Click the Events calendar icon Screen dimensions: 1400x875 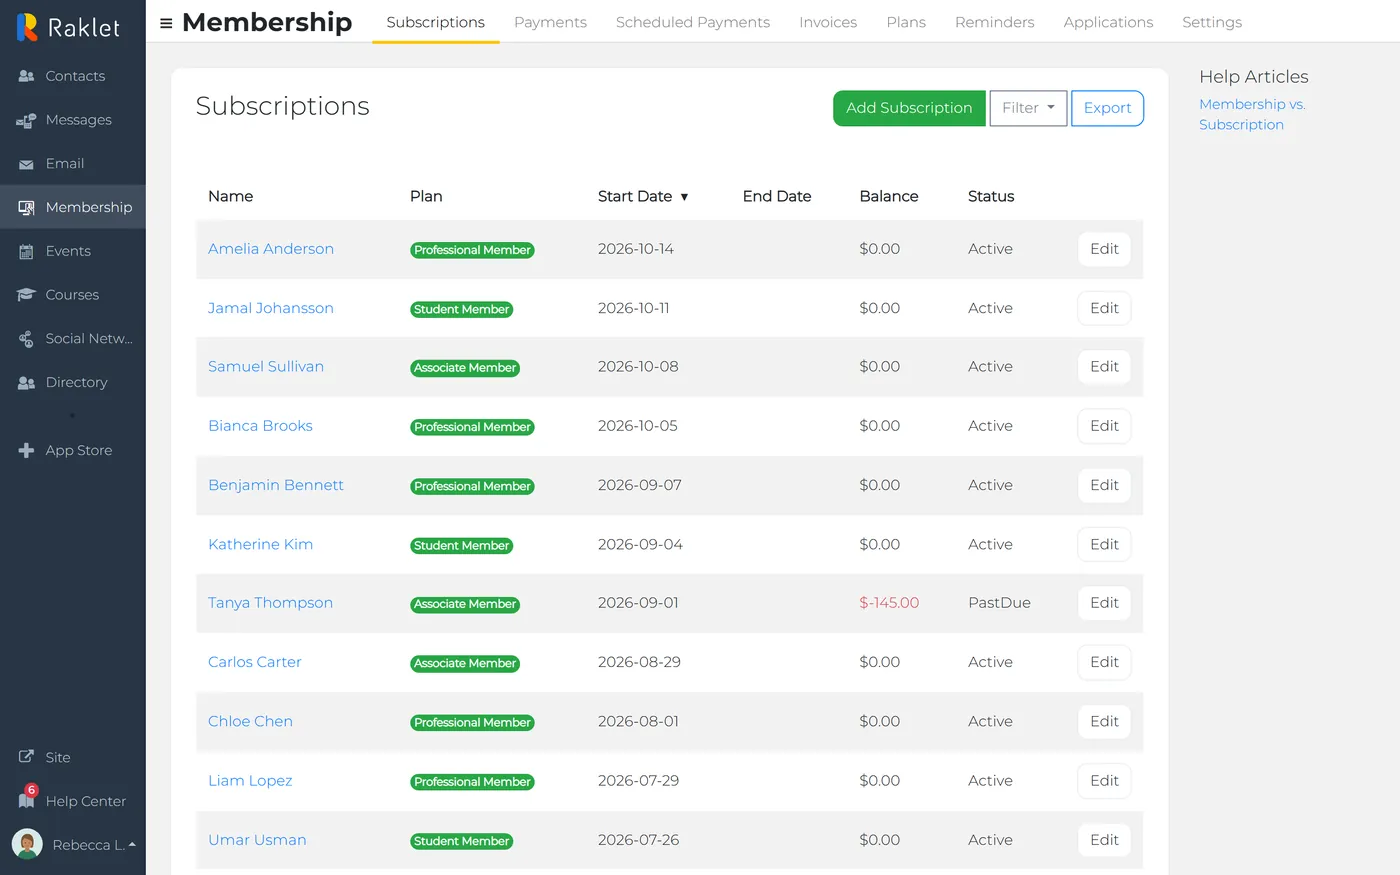[27, 251]
